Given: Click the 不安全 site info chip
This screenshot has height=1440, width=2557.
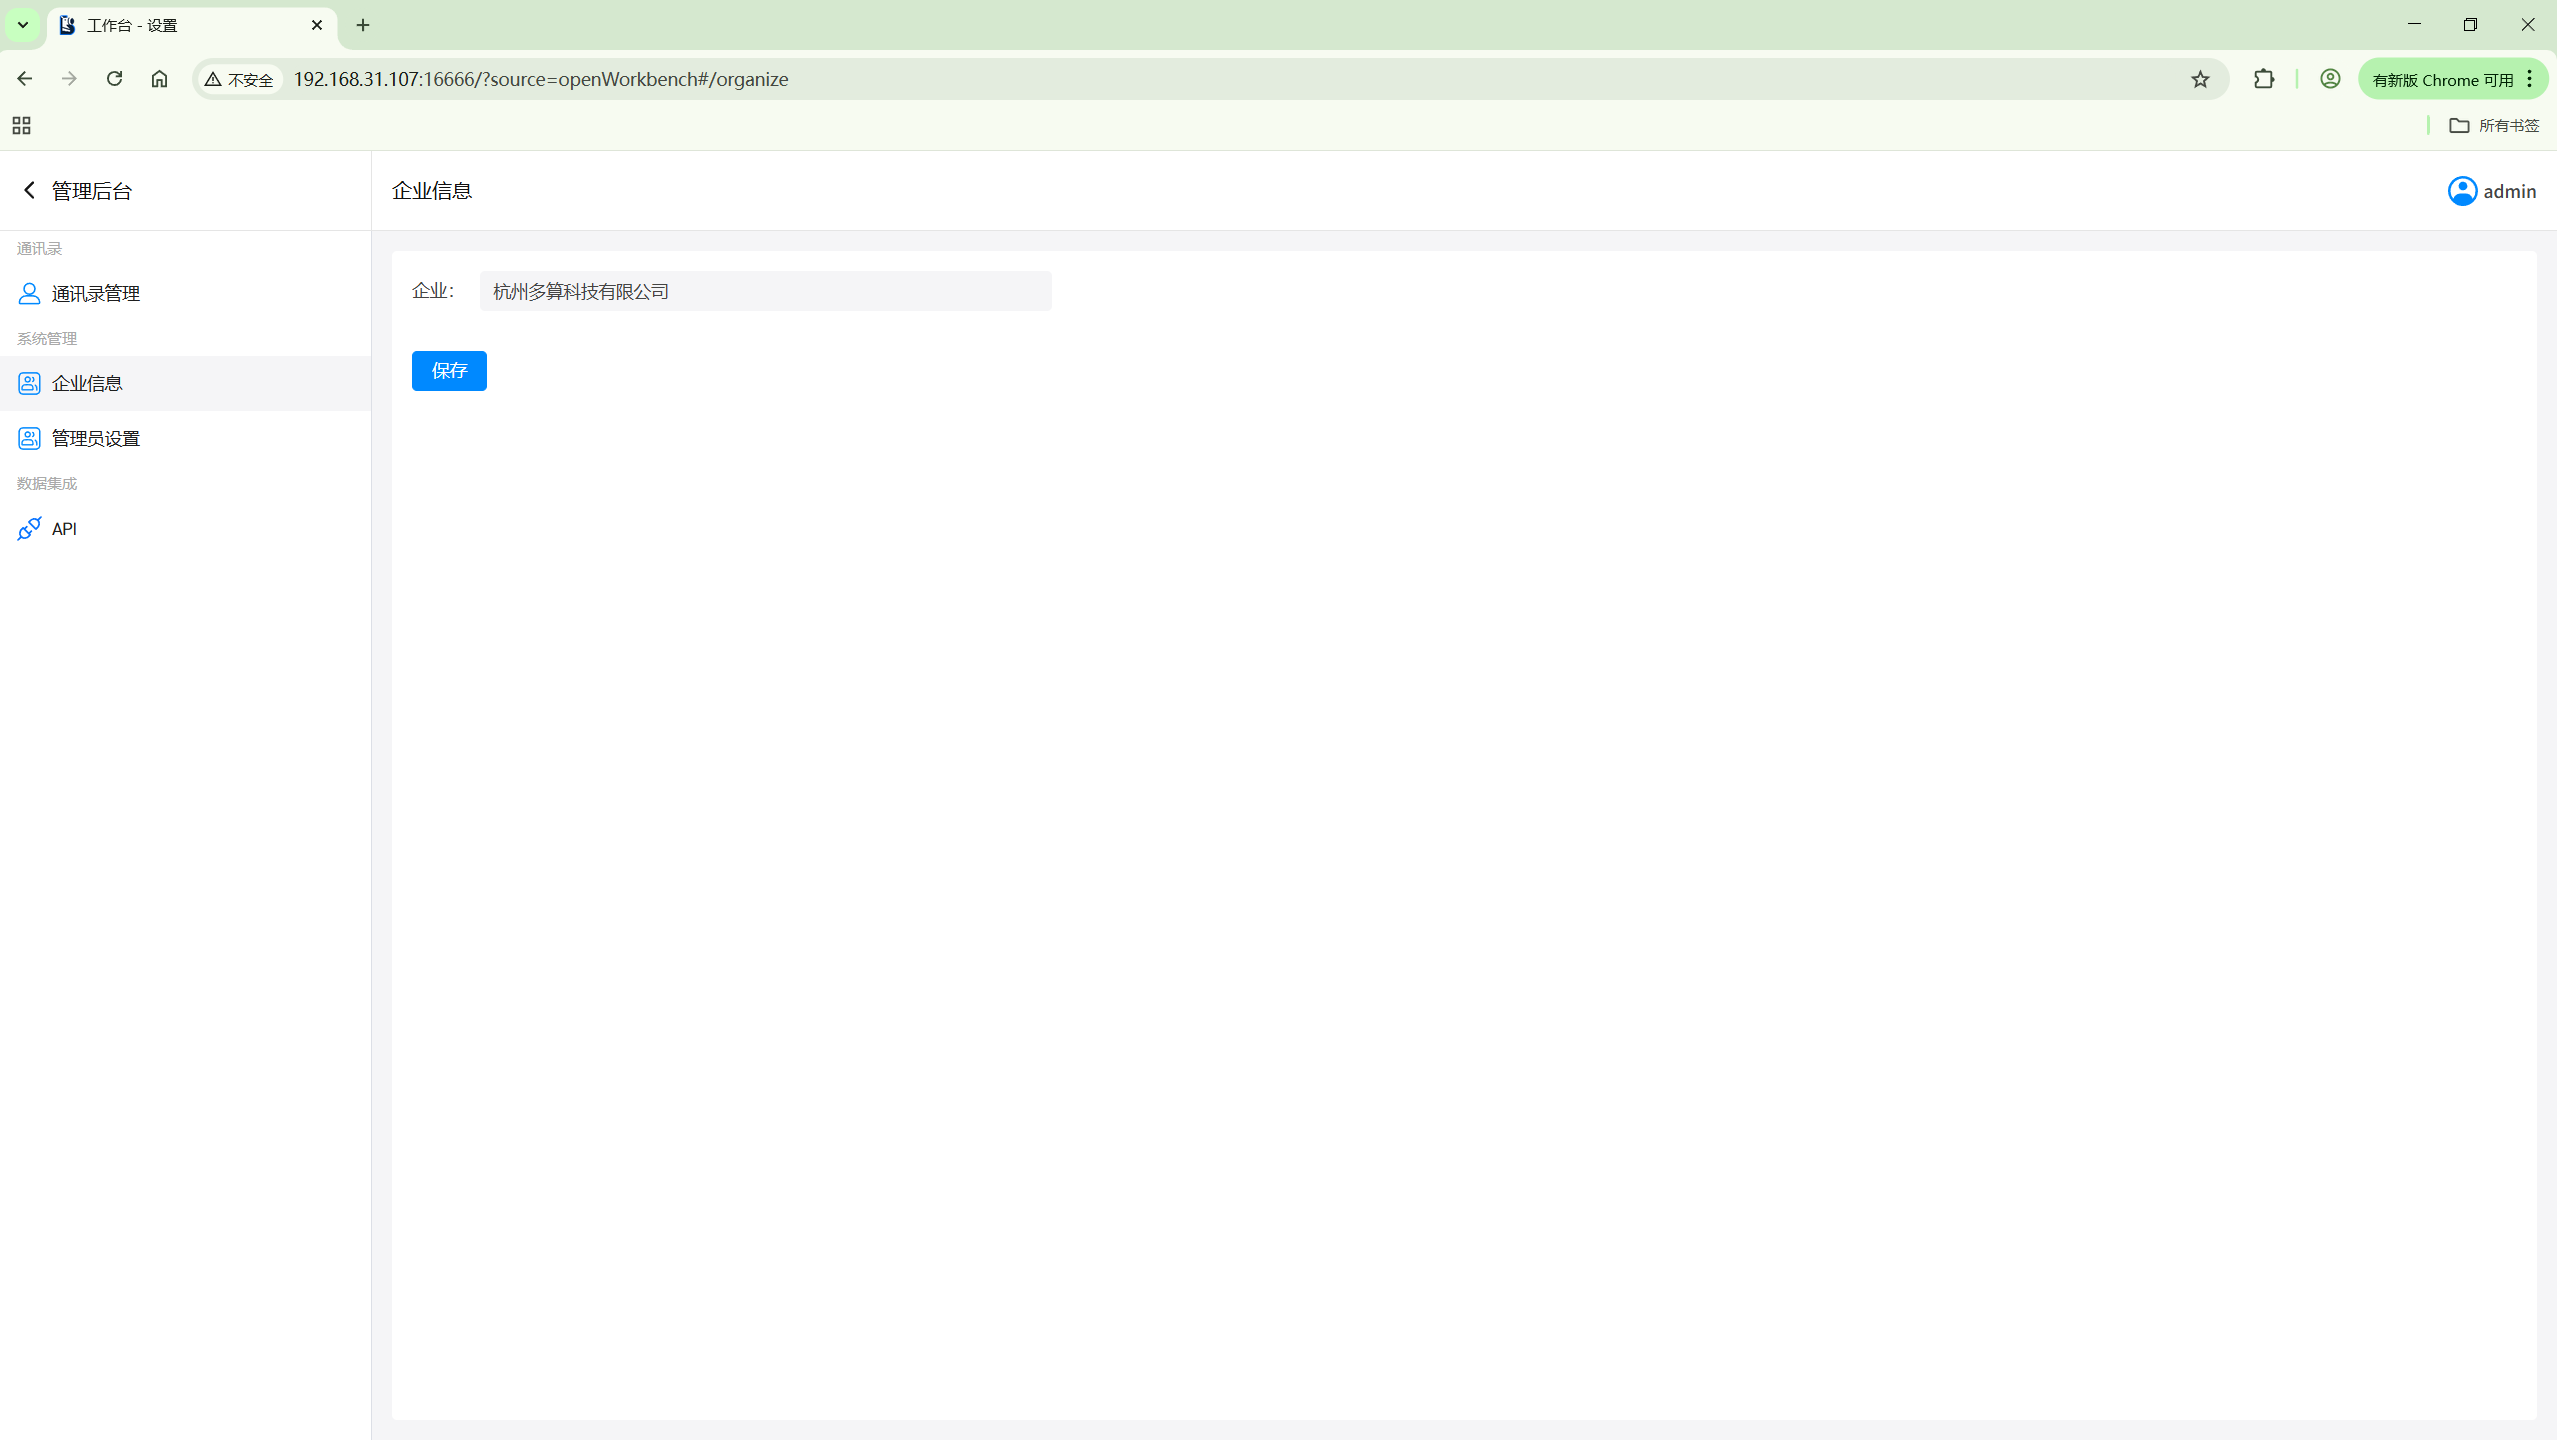Looking at the screenshot, I should 240,79.
